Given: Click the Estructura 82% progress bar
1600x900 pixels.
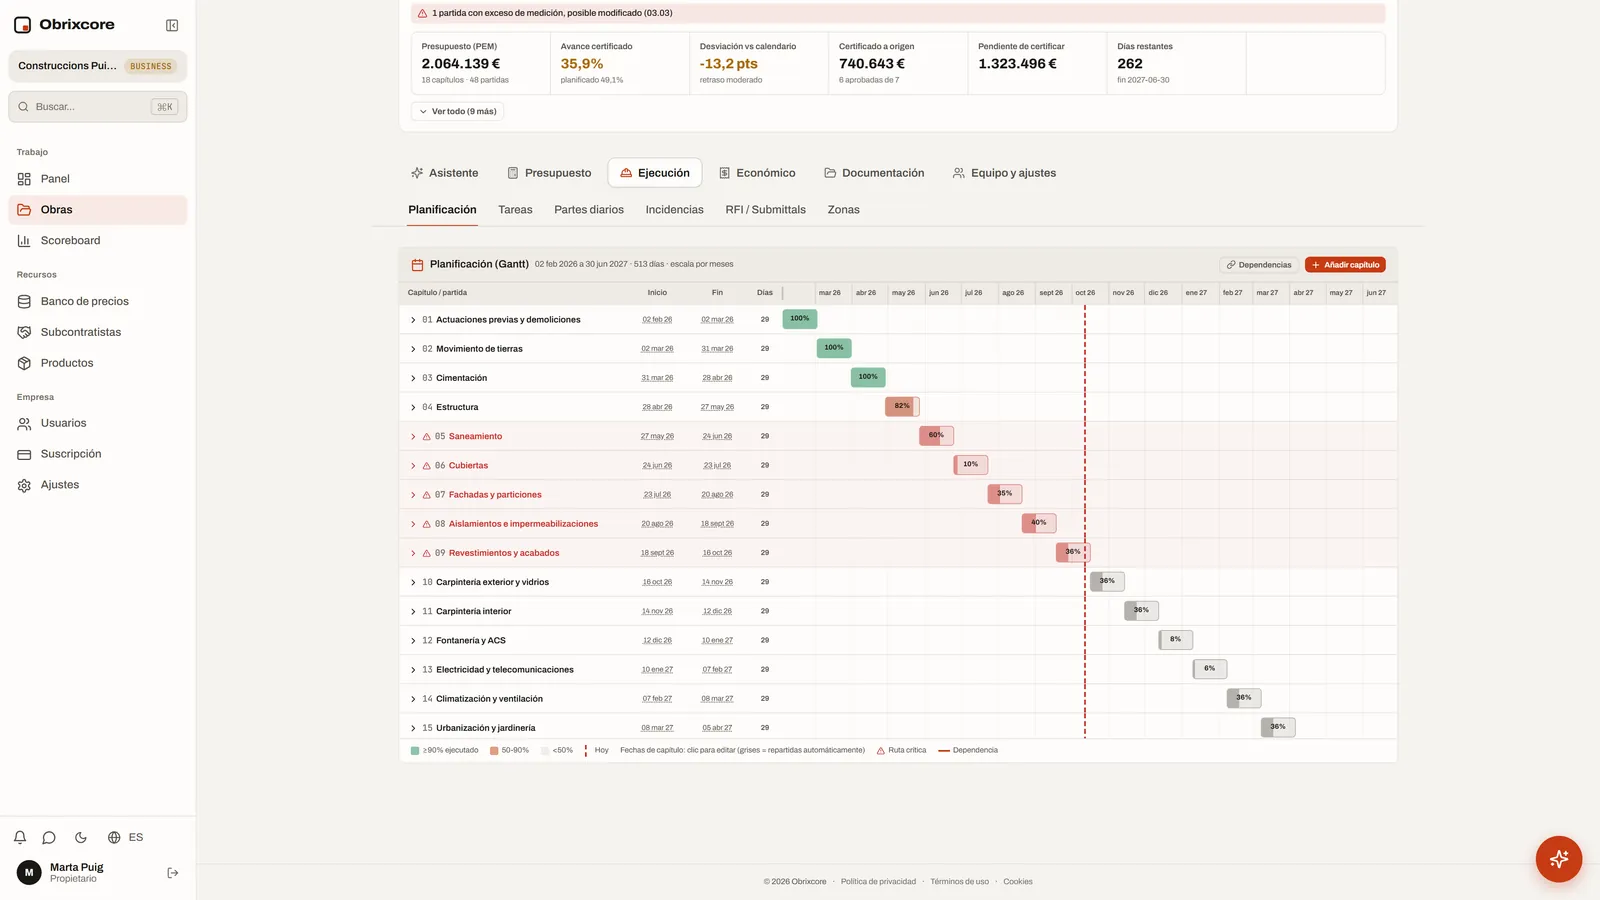Looking at the screenshot, I should [x=902, y=406].
